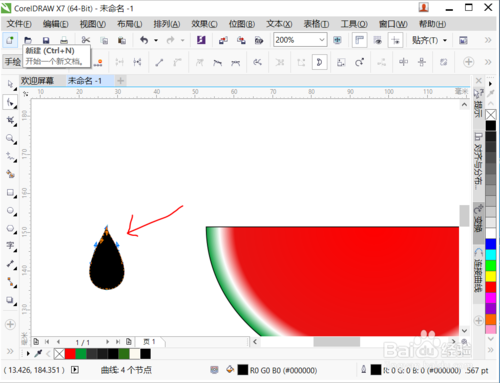
Task: Expand the Redo history dropdown arrow
Action: (x=182, y=40)
